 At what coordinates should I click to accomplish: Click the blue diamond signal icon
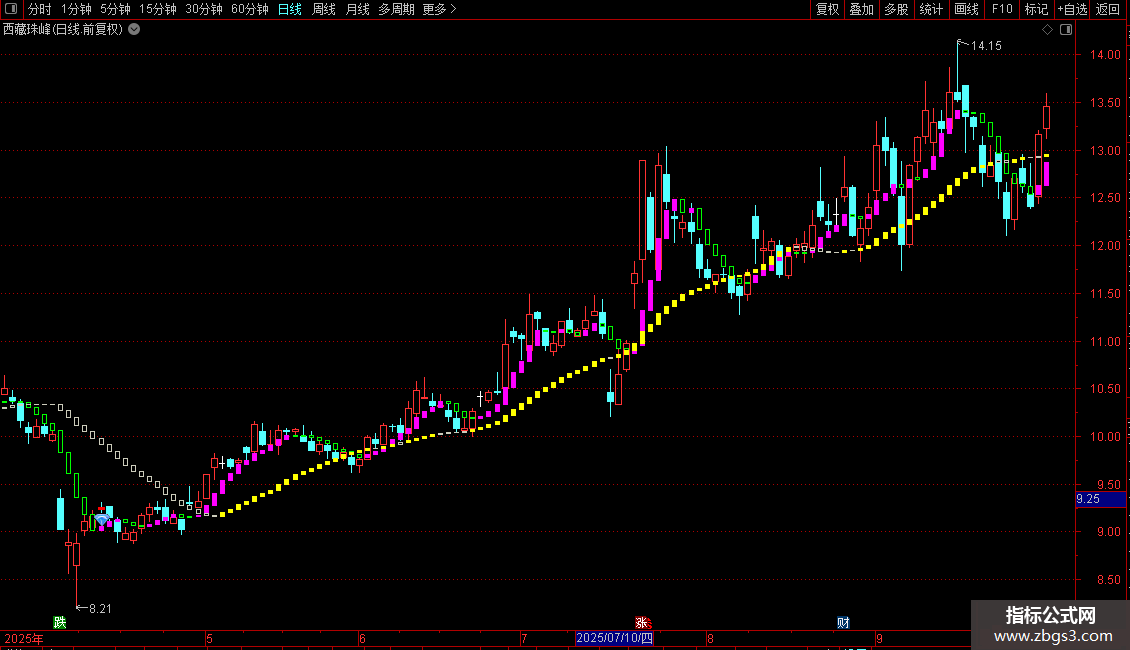(x=102, y=519)
